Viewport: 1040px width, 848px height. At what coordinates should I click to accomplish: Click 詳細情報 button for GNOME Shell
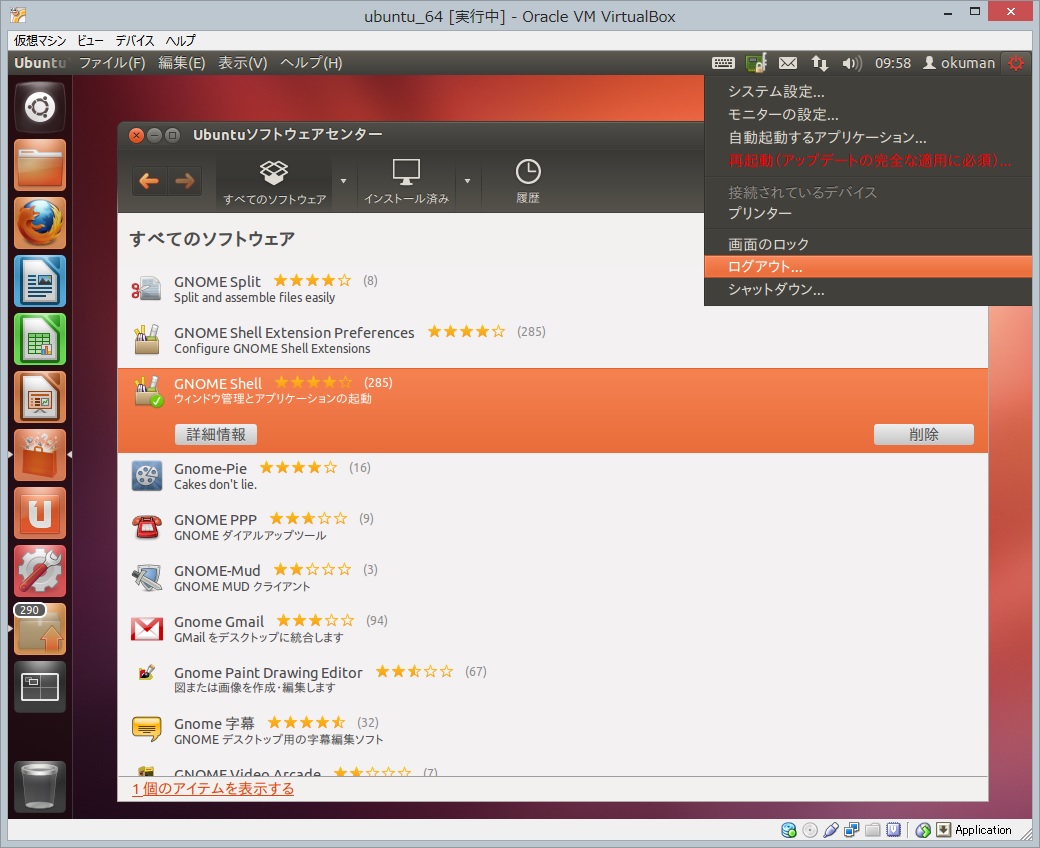point(216,434)
